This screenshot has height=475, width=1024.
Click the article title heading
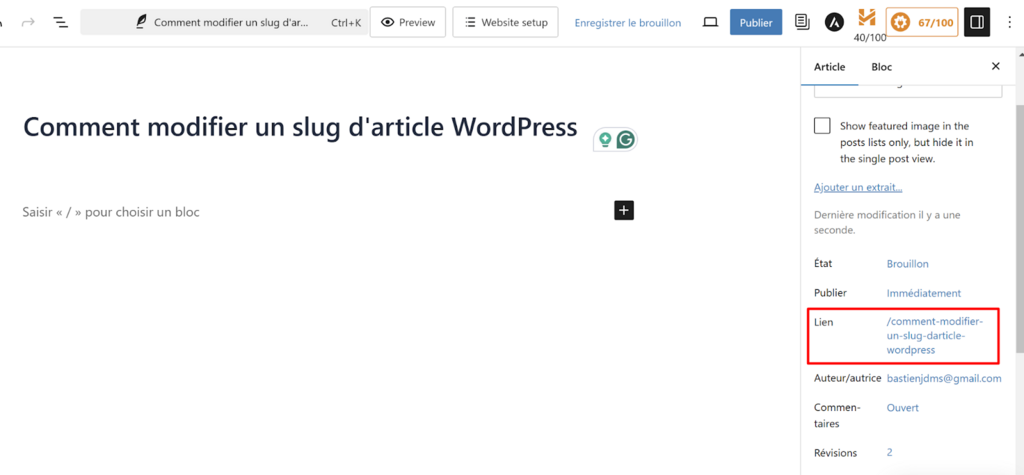coord(300,127)
